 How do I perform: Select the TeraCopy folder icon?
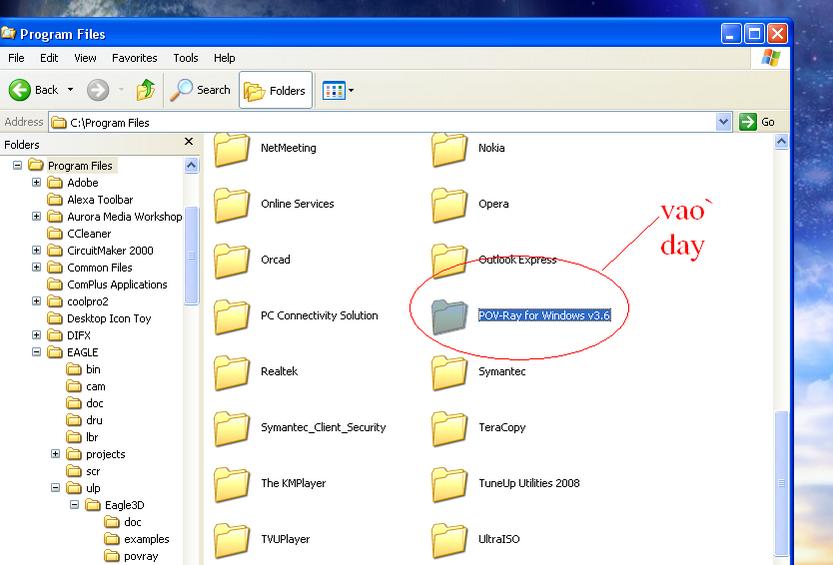click(449, 429)
